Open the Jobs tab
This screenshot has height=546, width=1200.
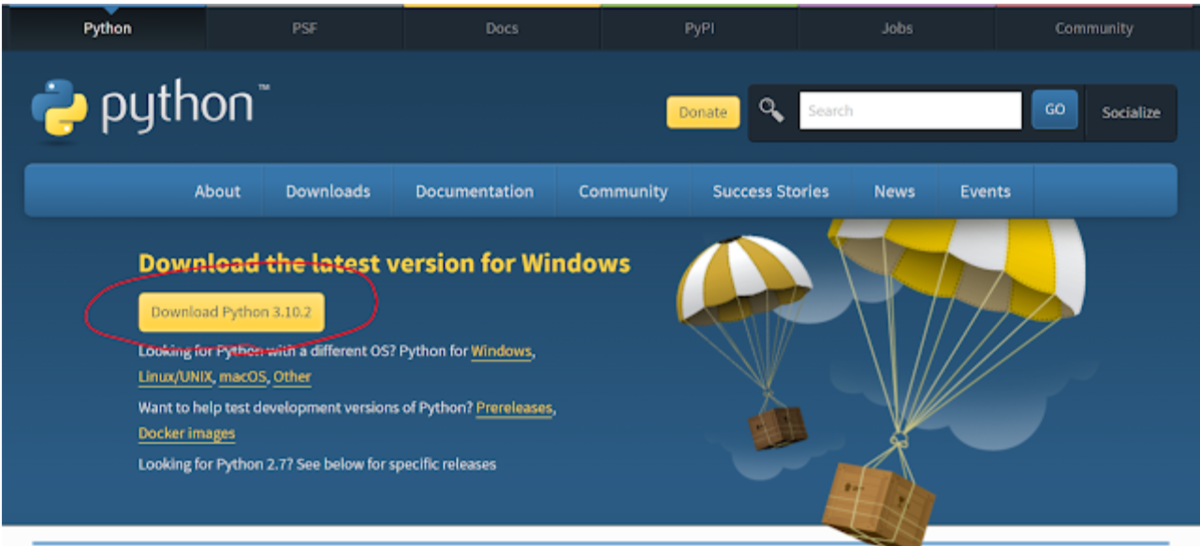click(x=897, y=28)
